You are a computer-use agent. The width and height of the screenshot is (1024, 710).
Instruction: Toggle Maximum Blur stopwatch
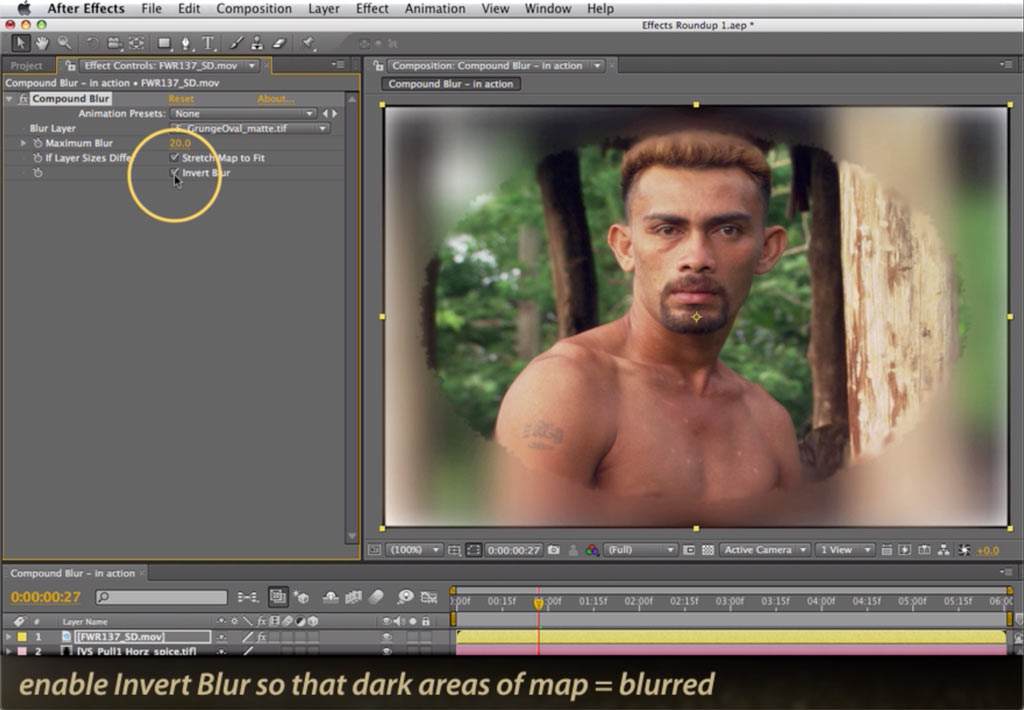[x=38, y=143]
